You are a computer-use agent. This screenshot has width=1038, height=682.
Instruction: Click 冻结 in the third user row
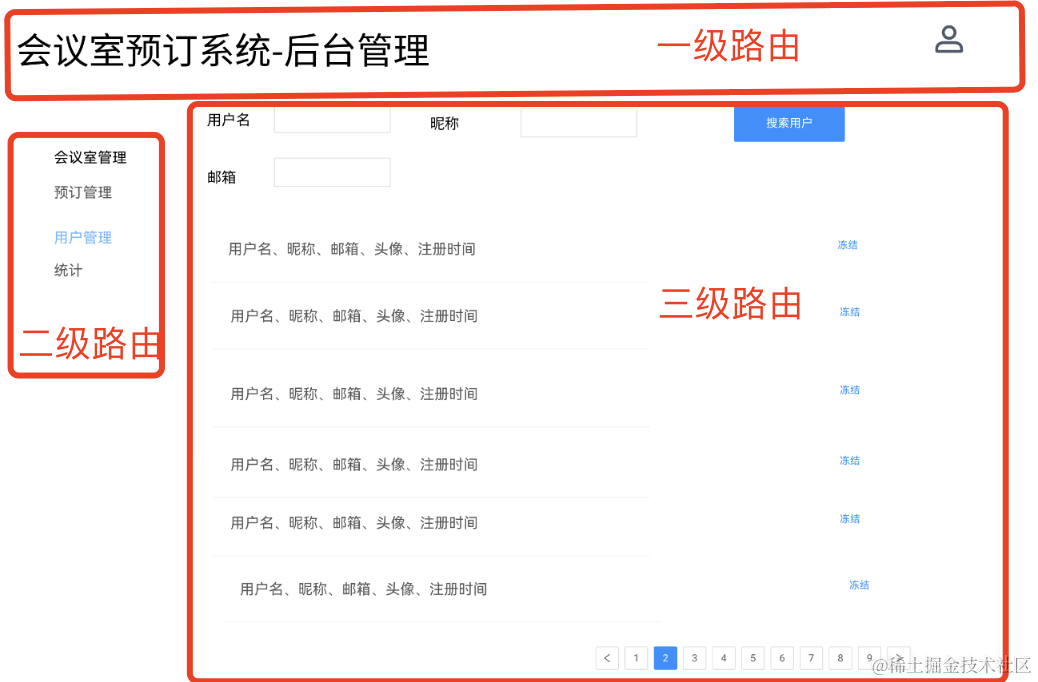tap(850, 390)
